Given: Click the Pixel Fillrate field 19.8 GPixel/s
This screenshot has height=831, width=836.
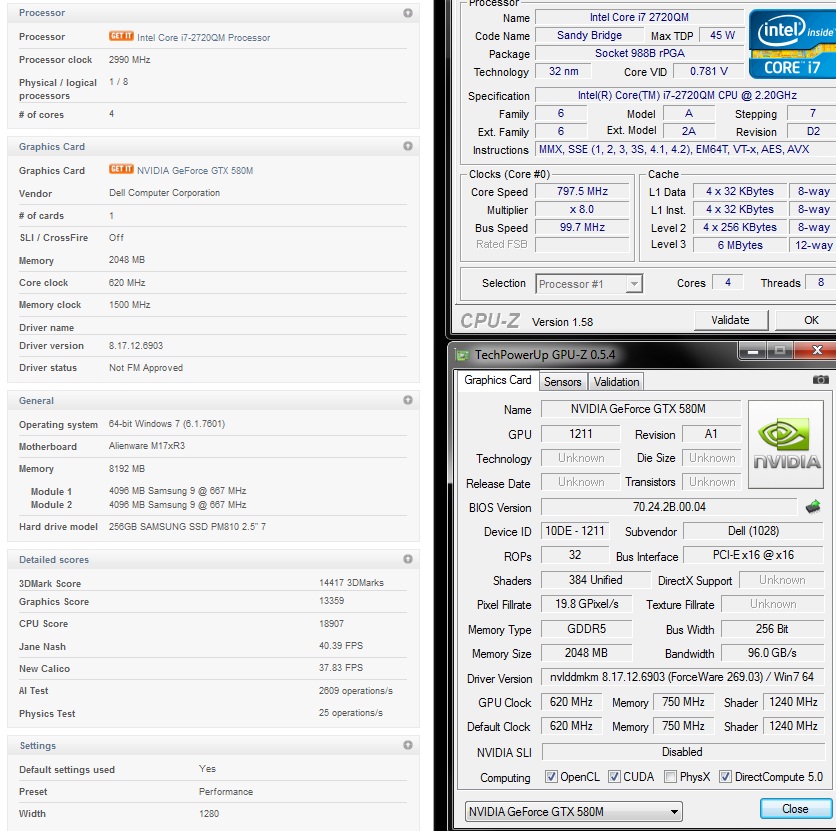Looking at the screenshot, I should pyautogui.click(x=586, y=604).
